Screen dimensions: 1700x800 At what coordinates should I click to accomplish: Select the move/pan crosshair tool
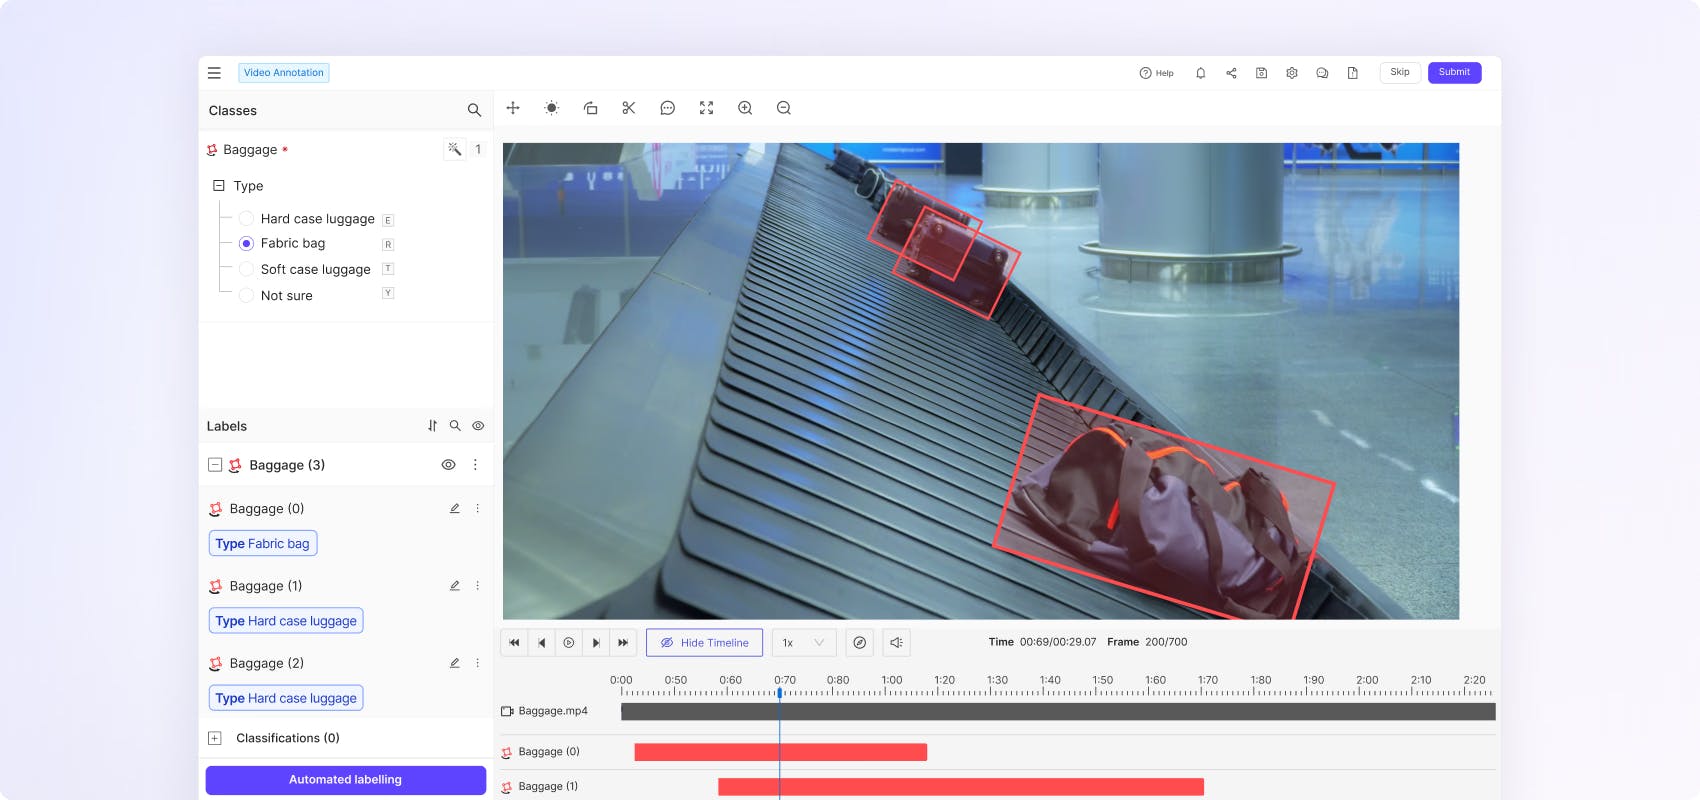513,108
